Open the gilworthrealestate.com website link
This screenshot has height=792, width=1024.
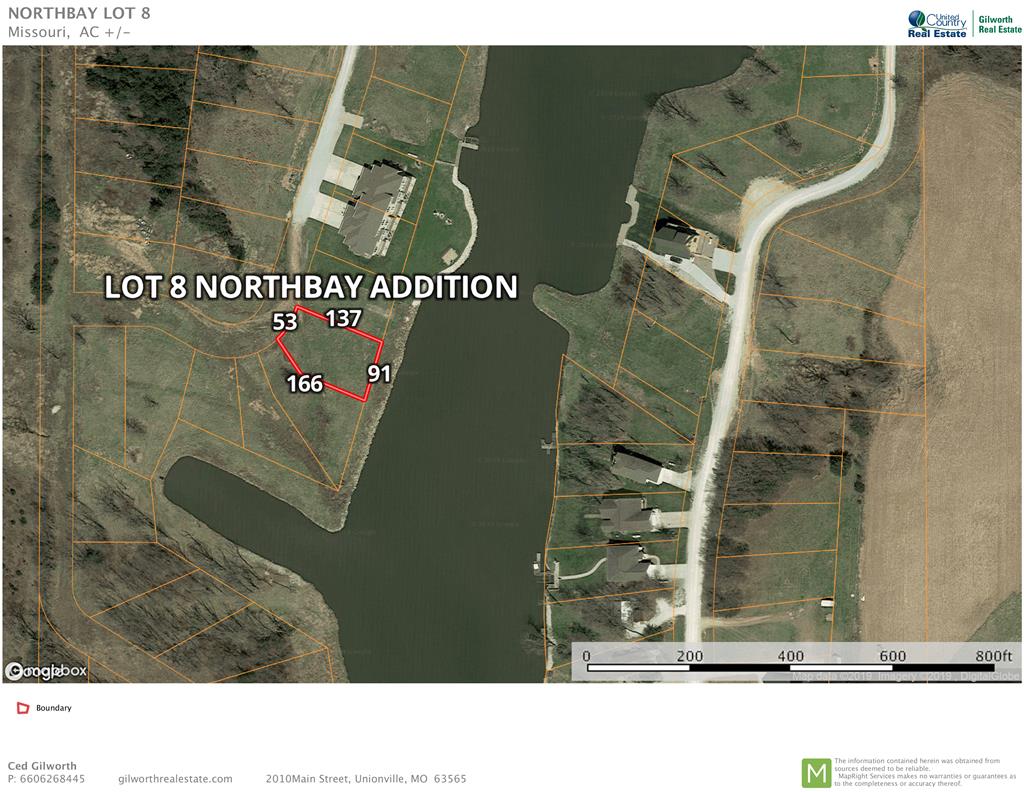[x=176, y=779]
